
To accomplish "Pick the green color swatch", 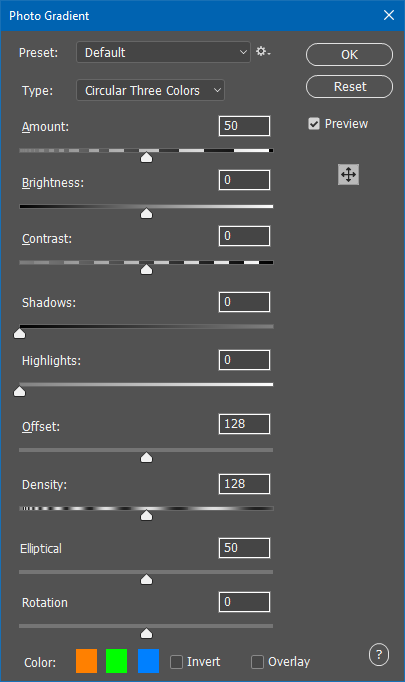I will 117,661.
